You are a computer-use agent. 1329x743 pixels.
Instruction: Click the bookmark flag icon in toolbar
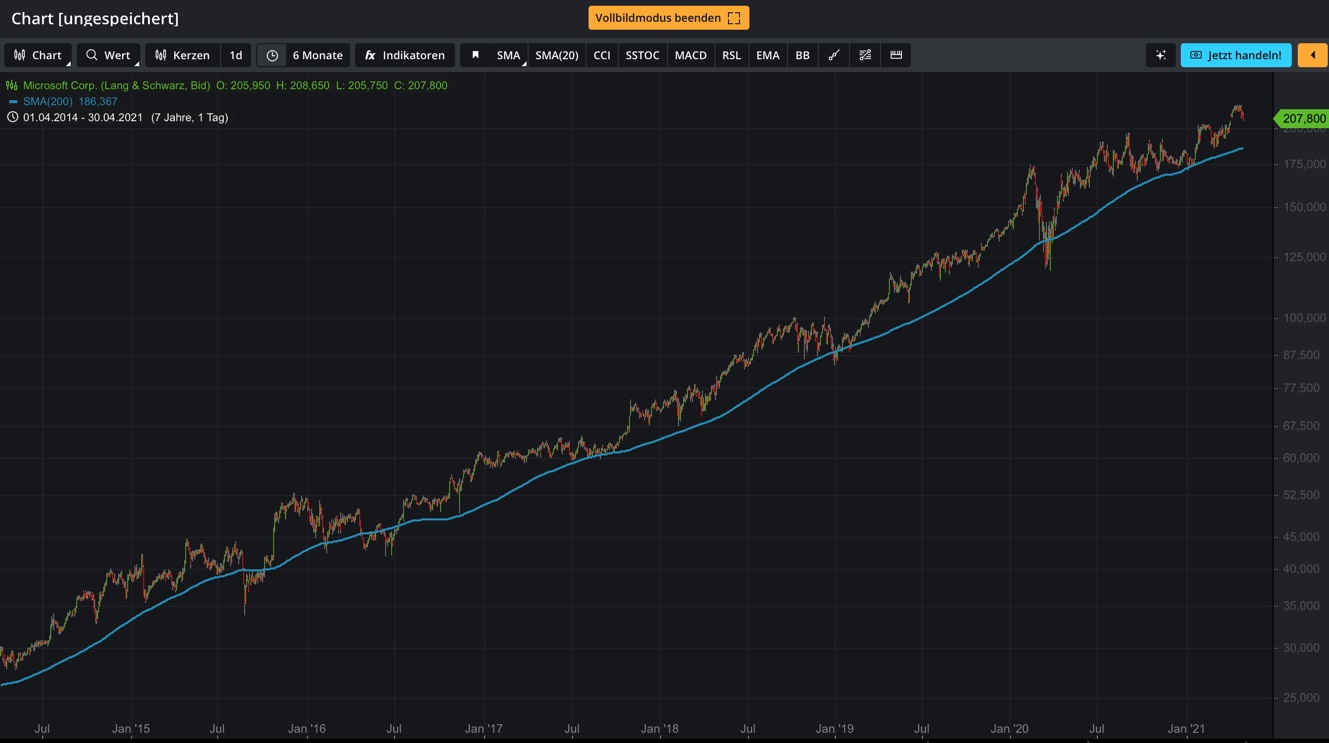(x=475, y=55)
